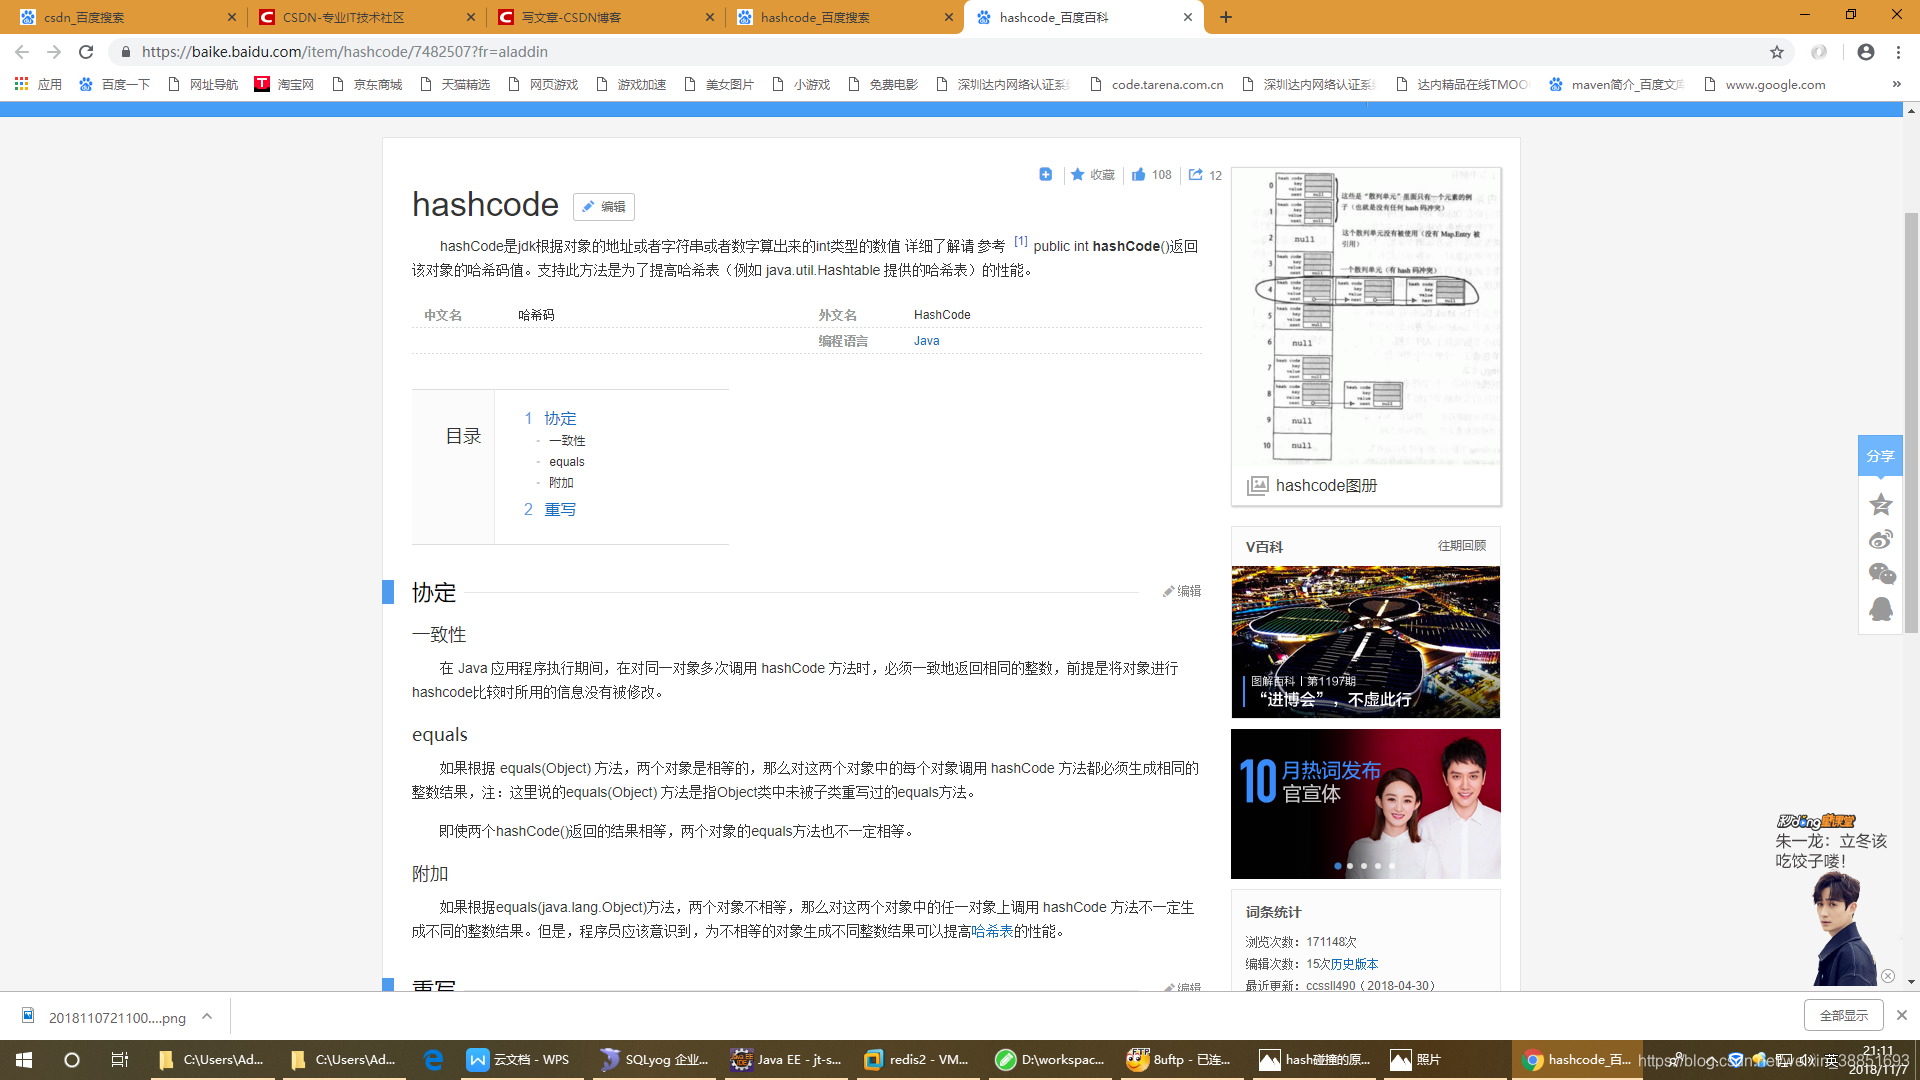Open the 淘宝网 bookmark

click(284, 85)
